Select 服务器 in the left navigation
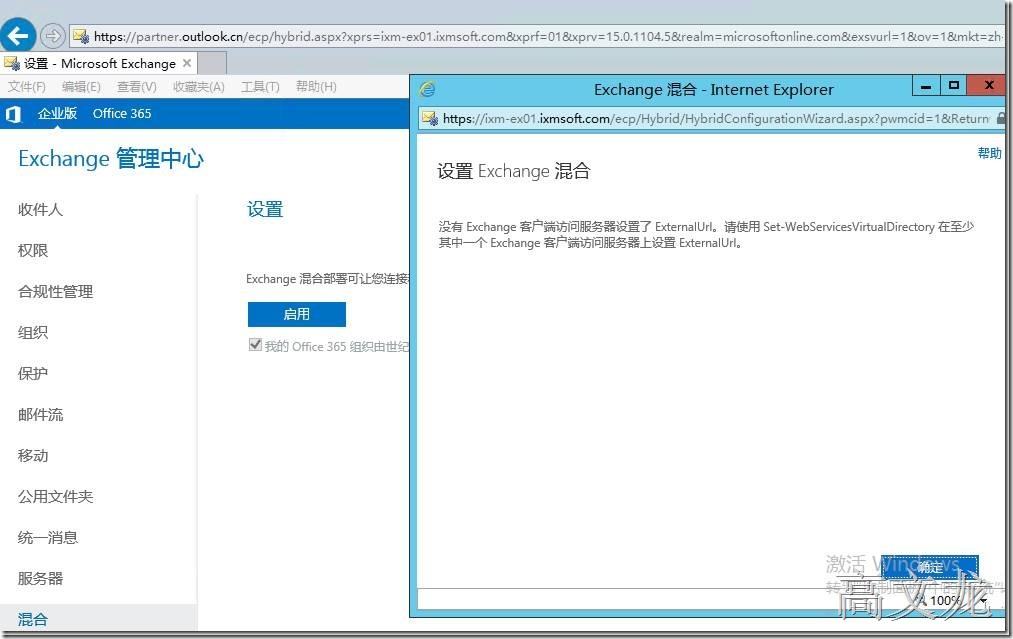1013x639 pixels. pos(40,578)
